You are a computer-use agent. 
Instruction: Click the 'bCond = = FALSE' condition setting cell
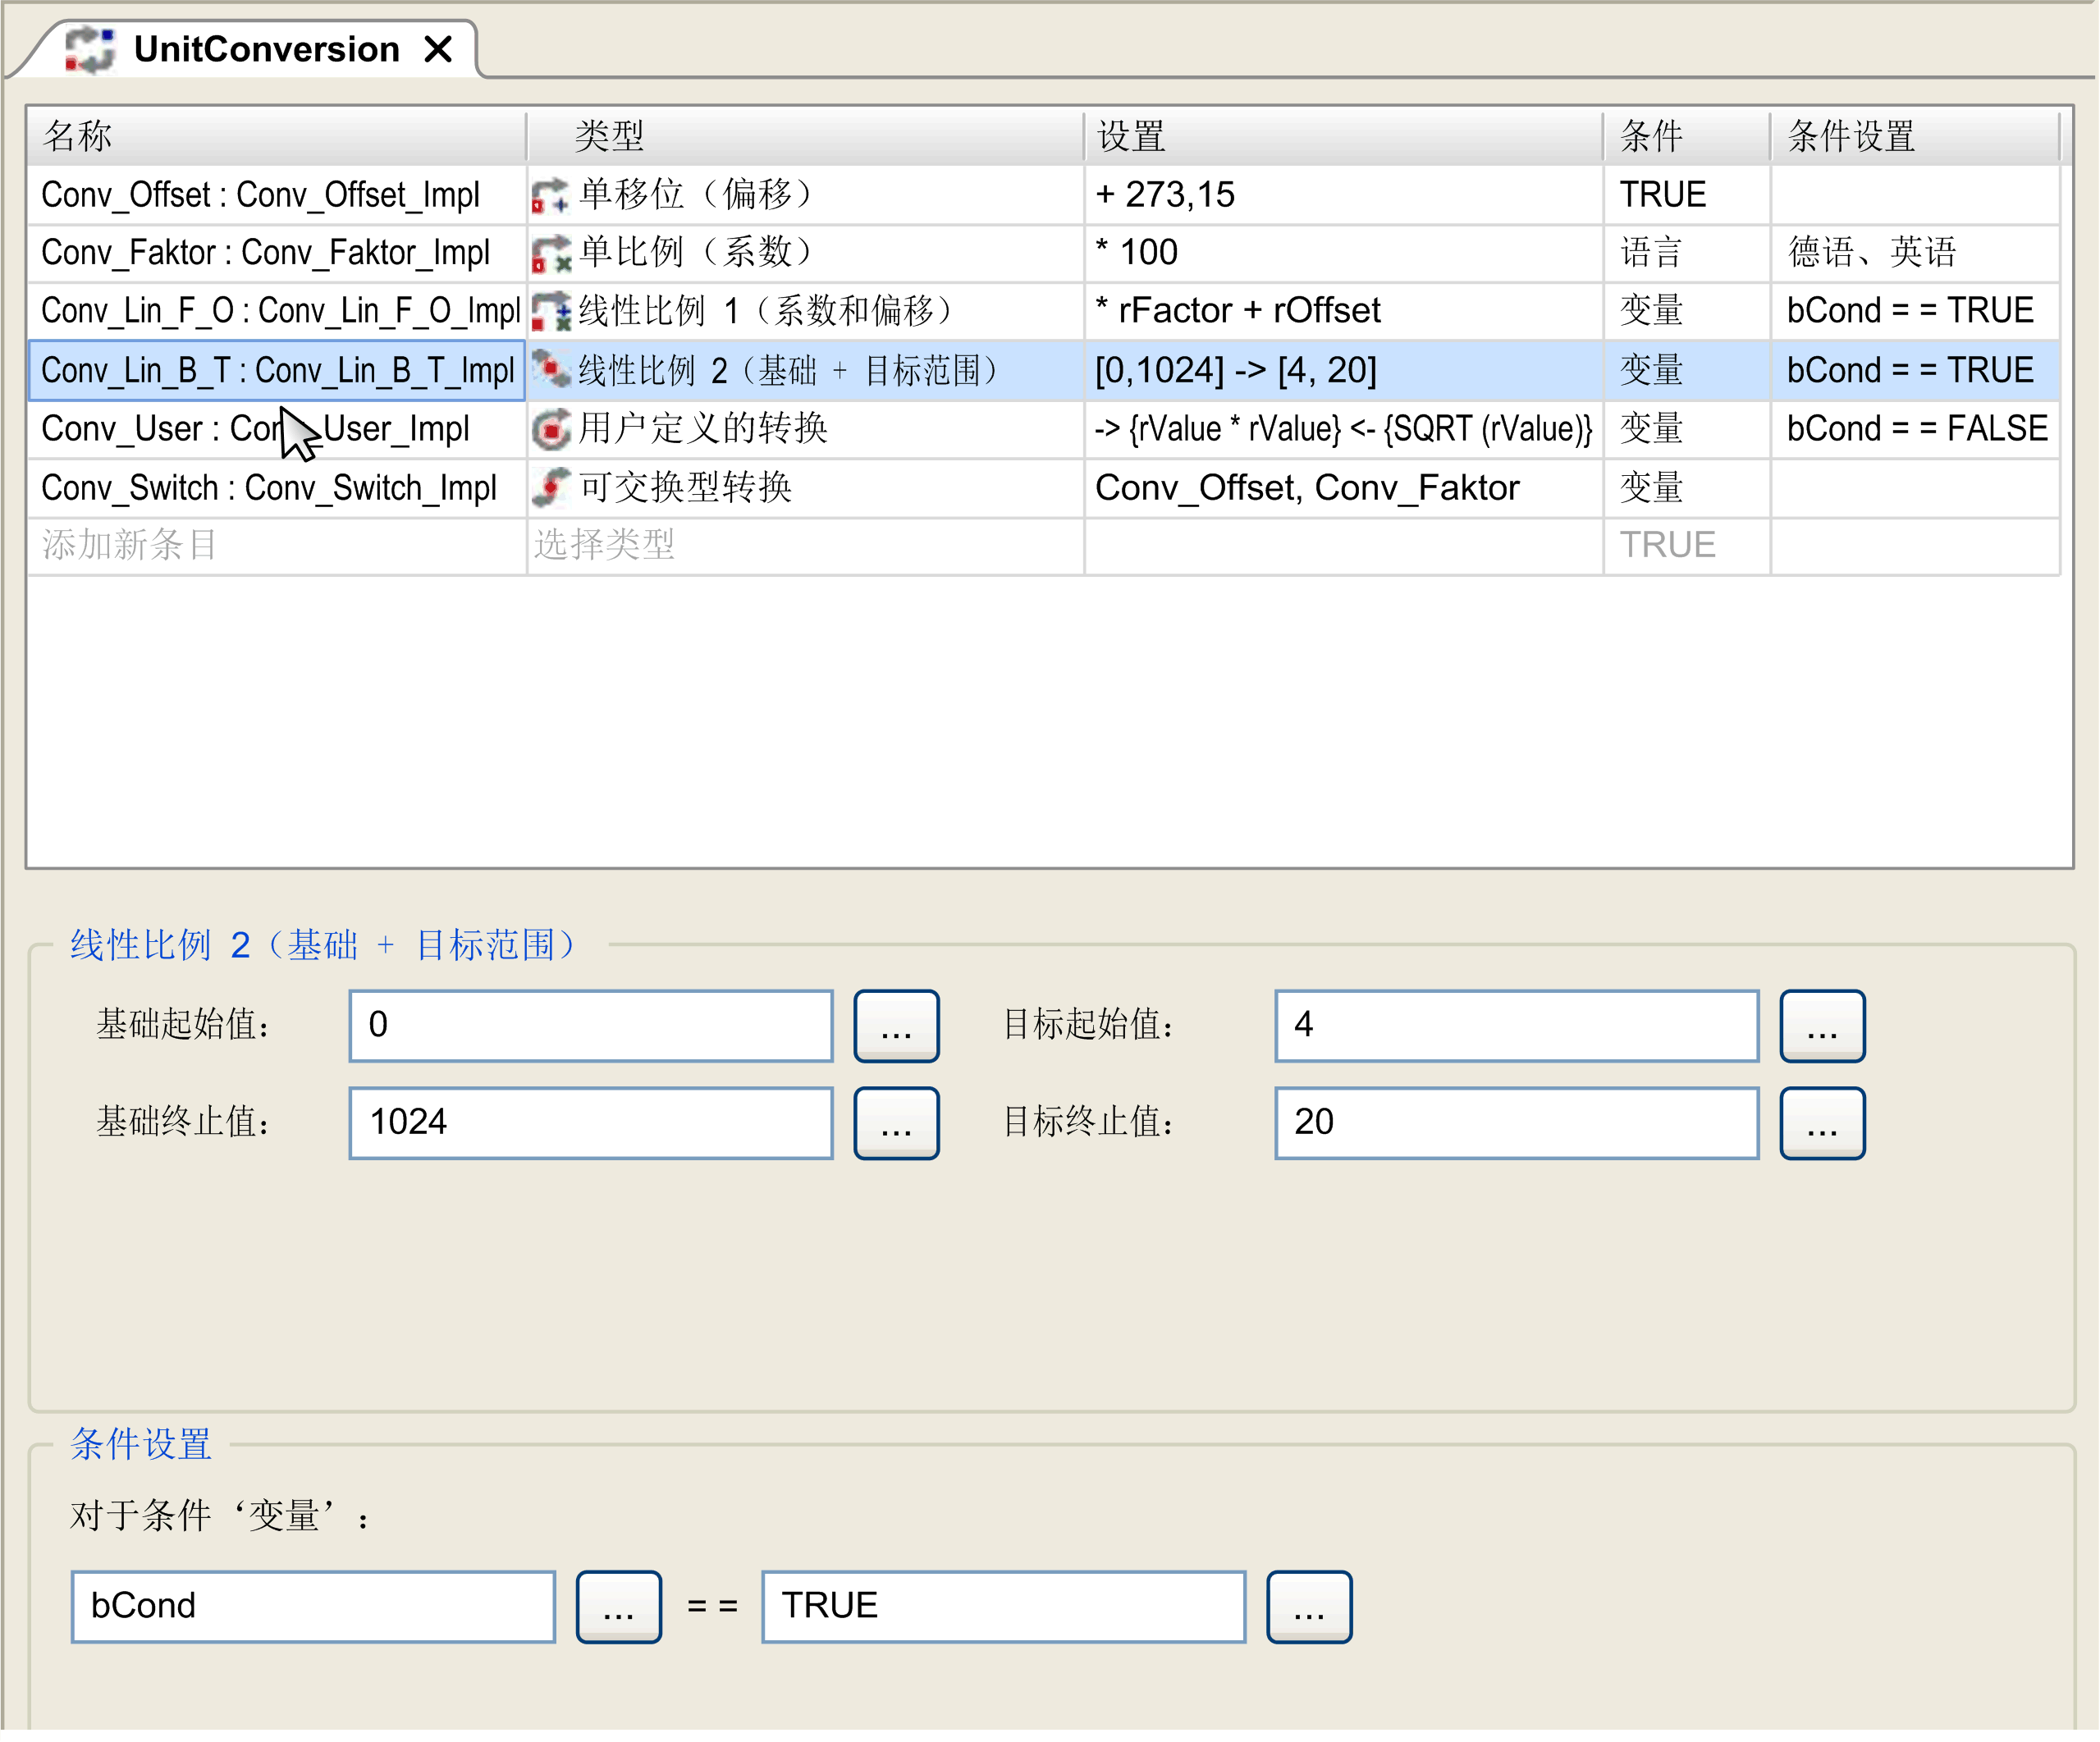tap(1915, 429)
